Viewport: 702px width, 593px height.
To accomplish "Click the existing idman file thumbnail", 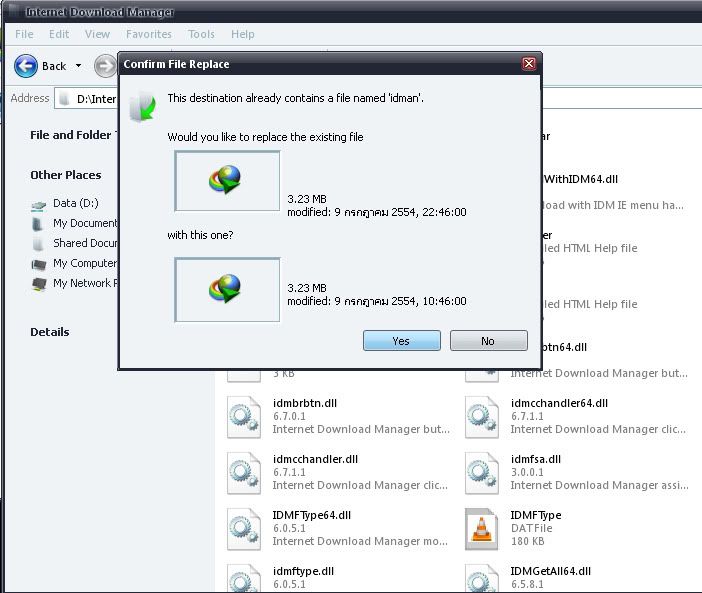I will 227,181.
